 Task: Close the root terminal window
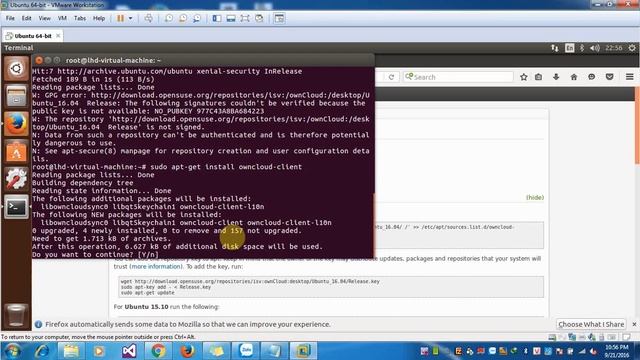tap(39, 60)
